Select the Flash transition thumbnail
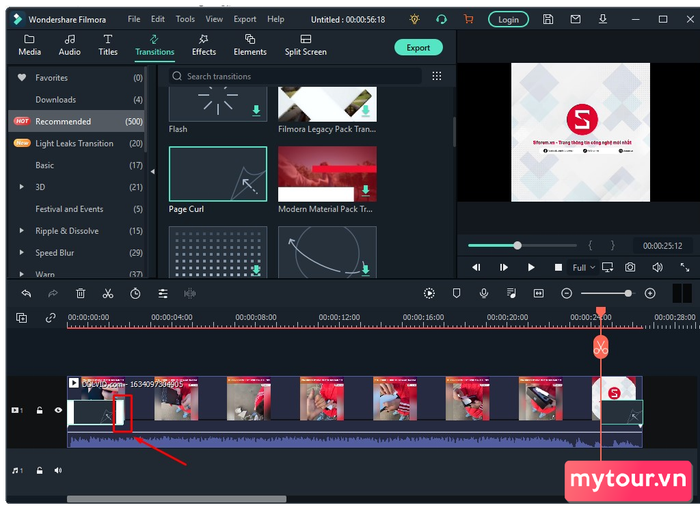This screenshot has height=512, width=700. [x=218, y=104]
